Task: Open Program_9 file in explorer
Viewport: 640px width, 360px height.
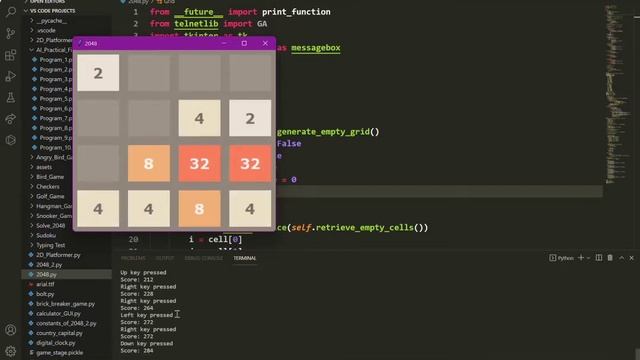Action: (52, 138)
